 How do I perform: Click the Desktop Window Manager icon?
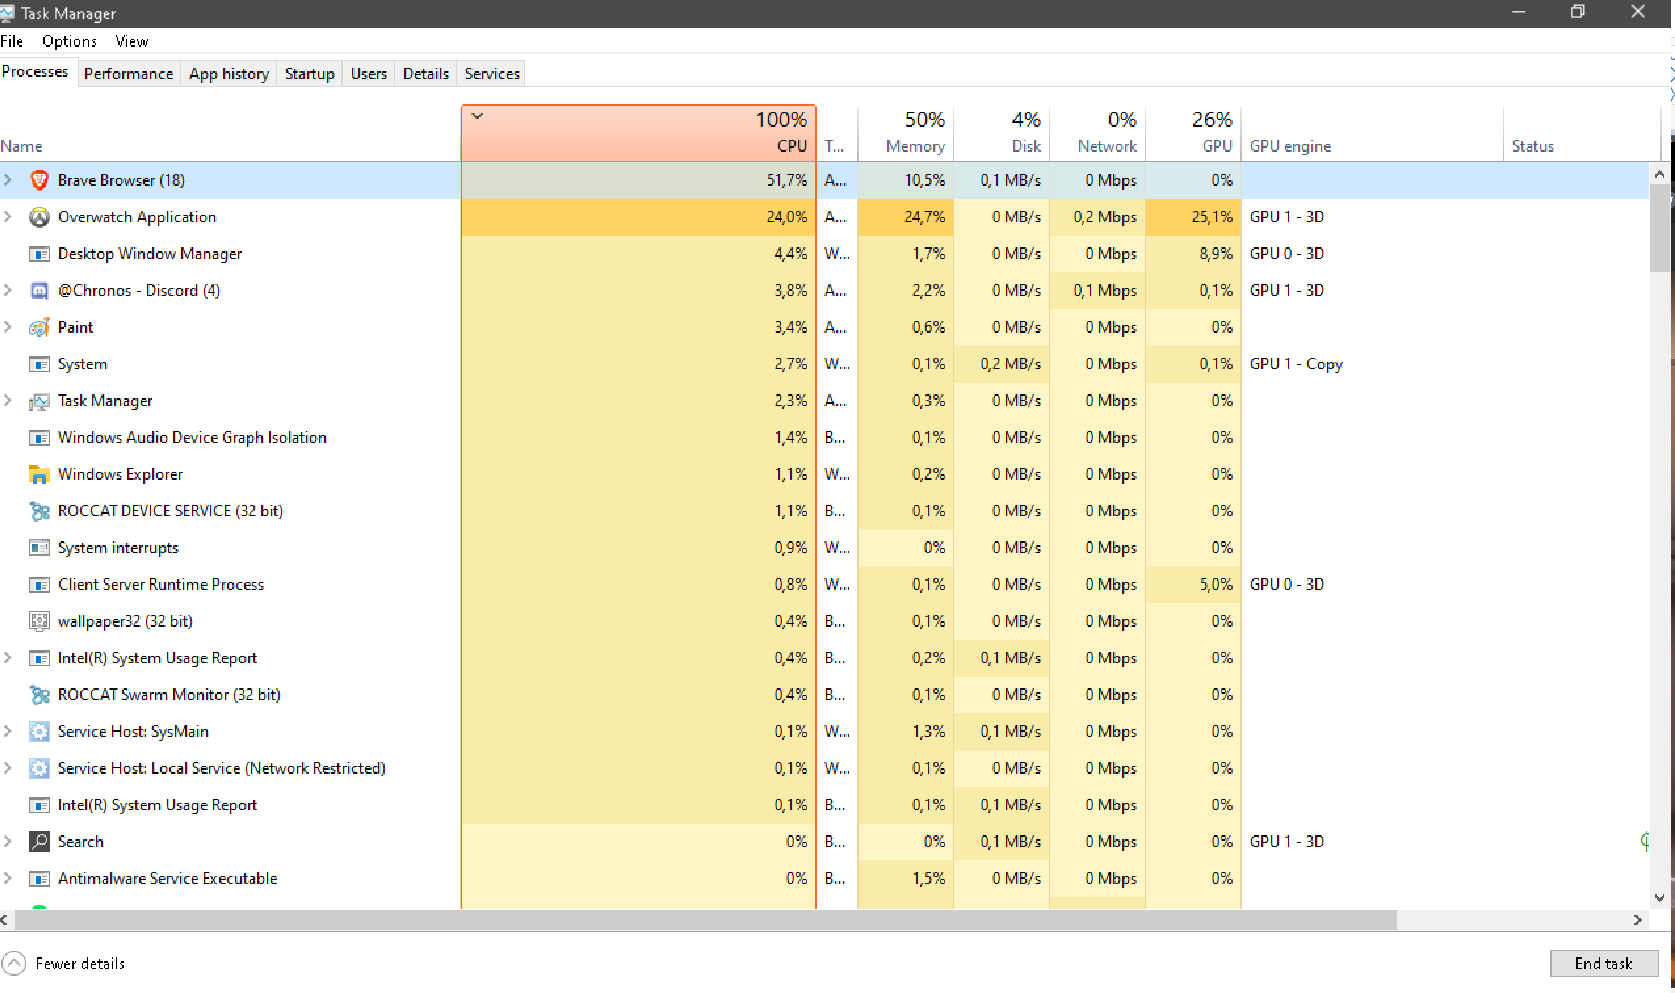tap(39, 254)
